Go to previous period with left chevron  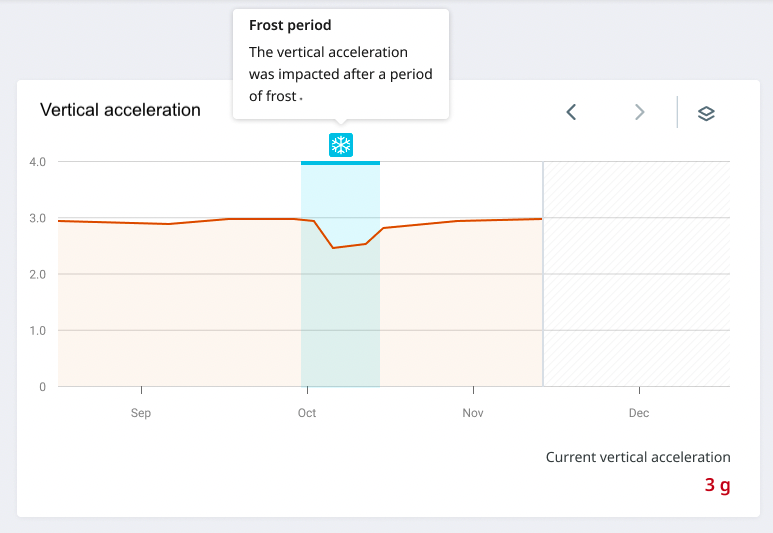point(571,112)
